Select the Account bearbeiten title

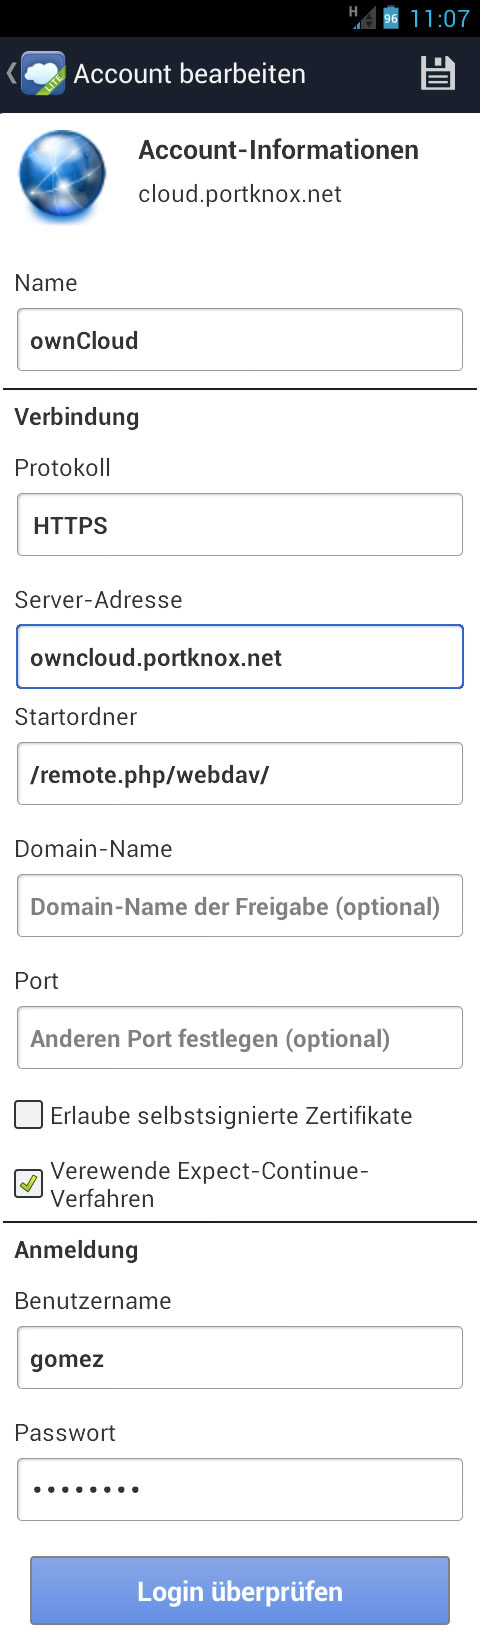(190, 74)
